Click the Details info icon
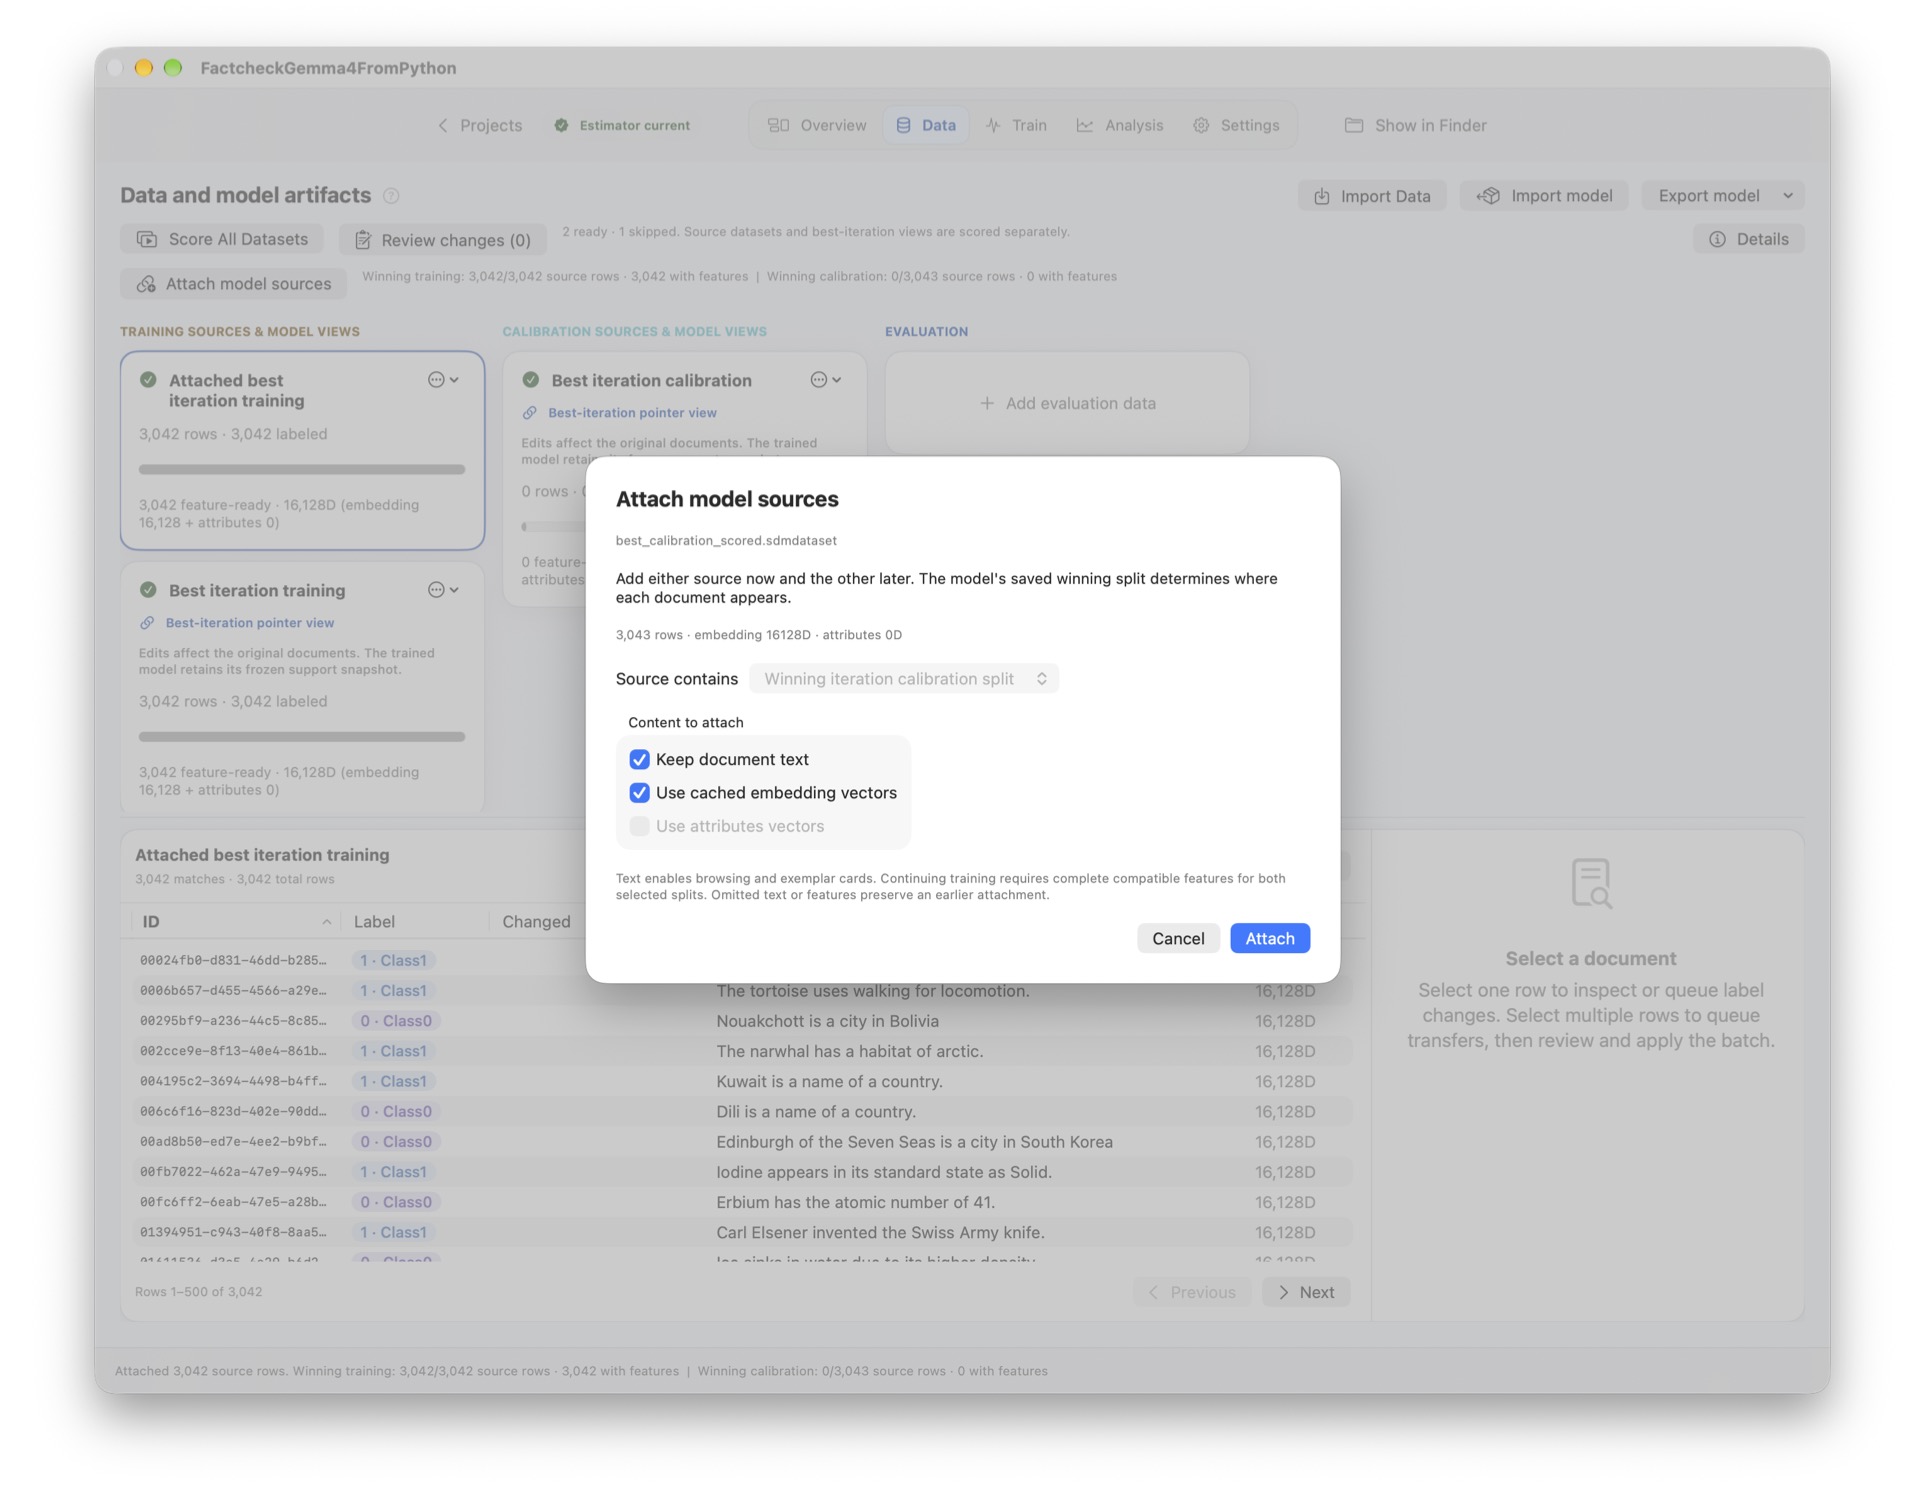Viewport: 1924px width, 1487px height. point(1717,239)
